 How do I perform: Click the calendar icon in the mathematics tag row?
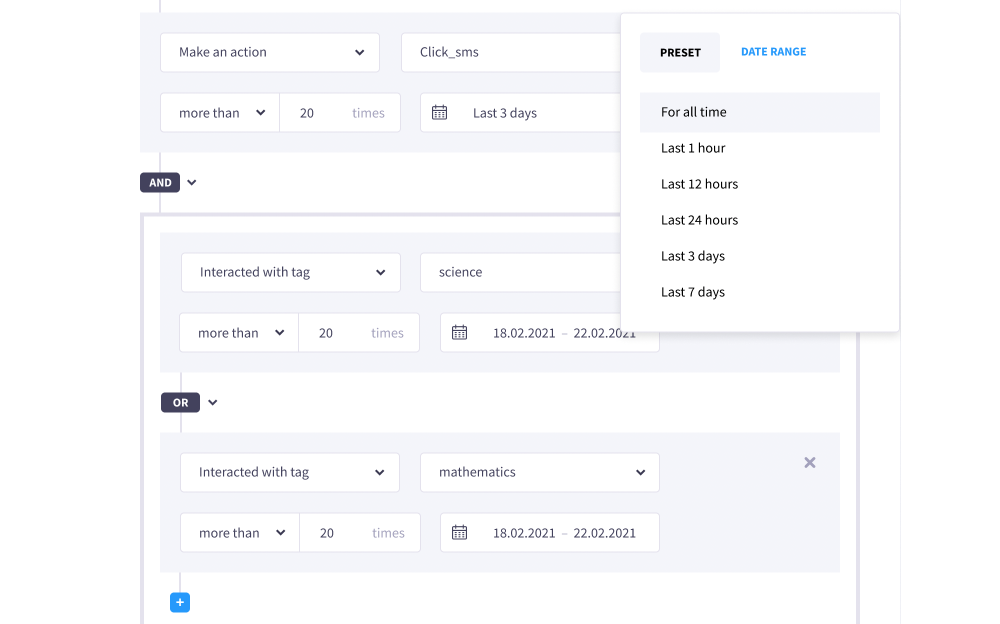pos(459,532)
